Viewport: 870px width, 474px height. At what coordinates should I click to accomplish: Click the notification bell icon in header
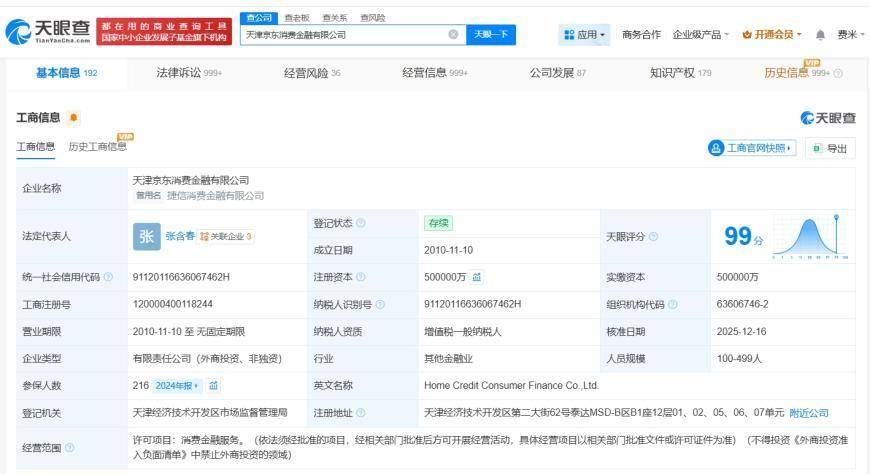tap(820, 35)
